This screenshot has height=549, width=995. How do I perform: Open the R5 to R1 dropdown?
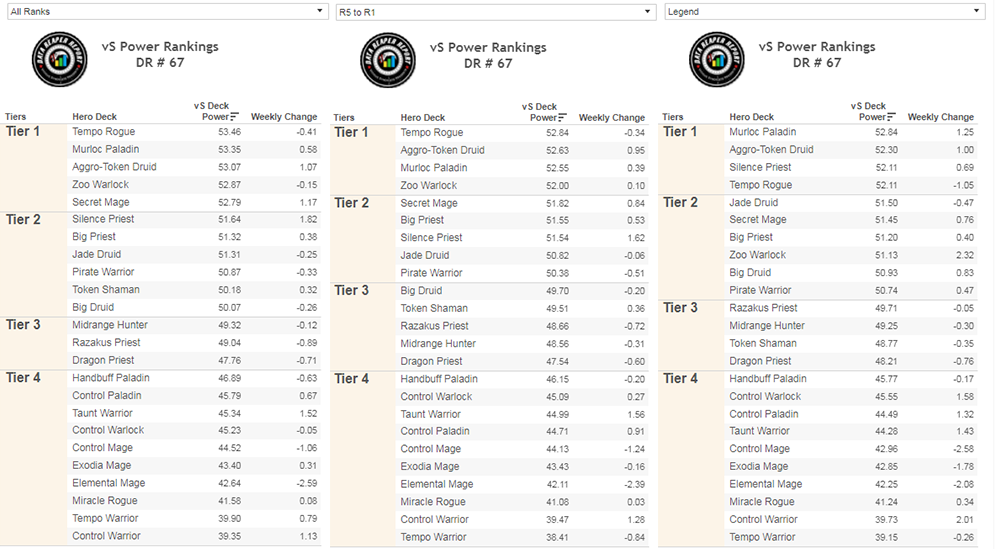click(496, 12)
